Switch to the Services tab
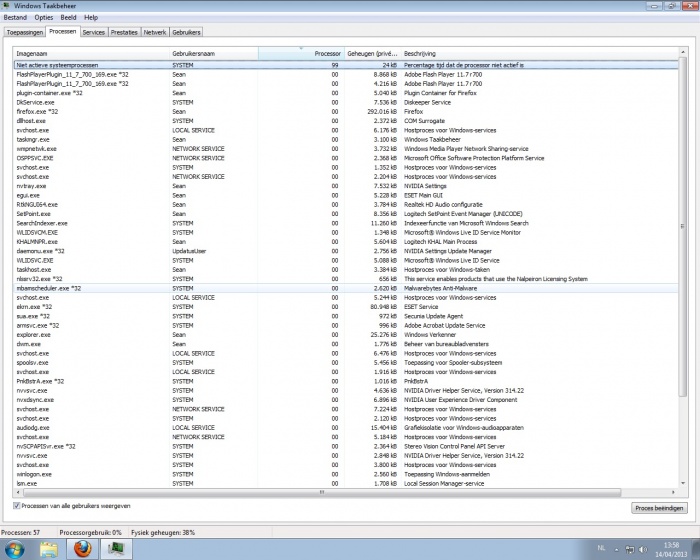This screenshot has width=700, height=560. tap(93, 32)
